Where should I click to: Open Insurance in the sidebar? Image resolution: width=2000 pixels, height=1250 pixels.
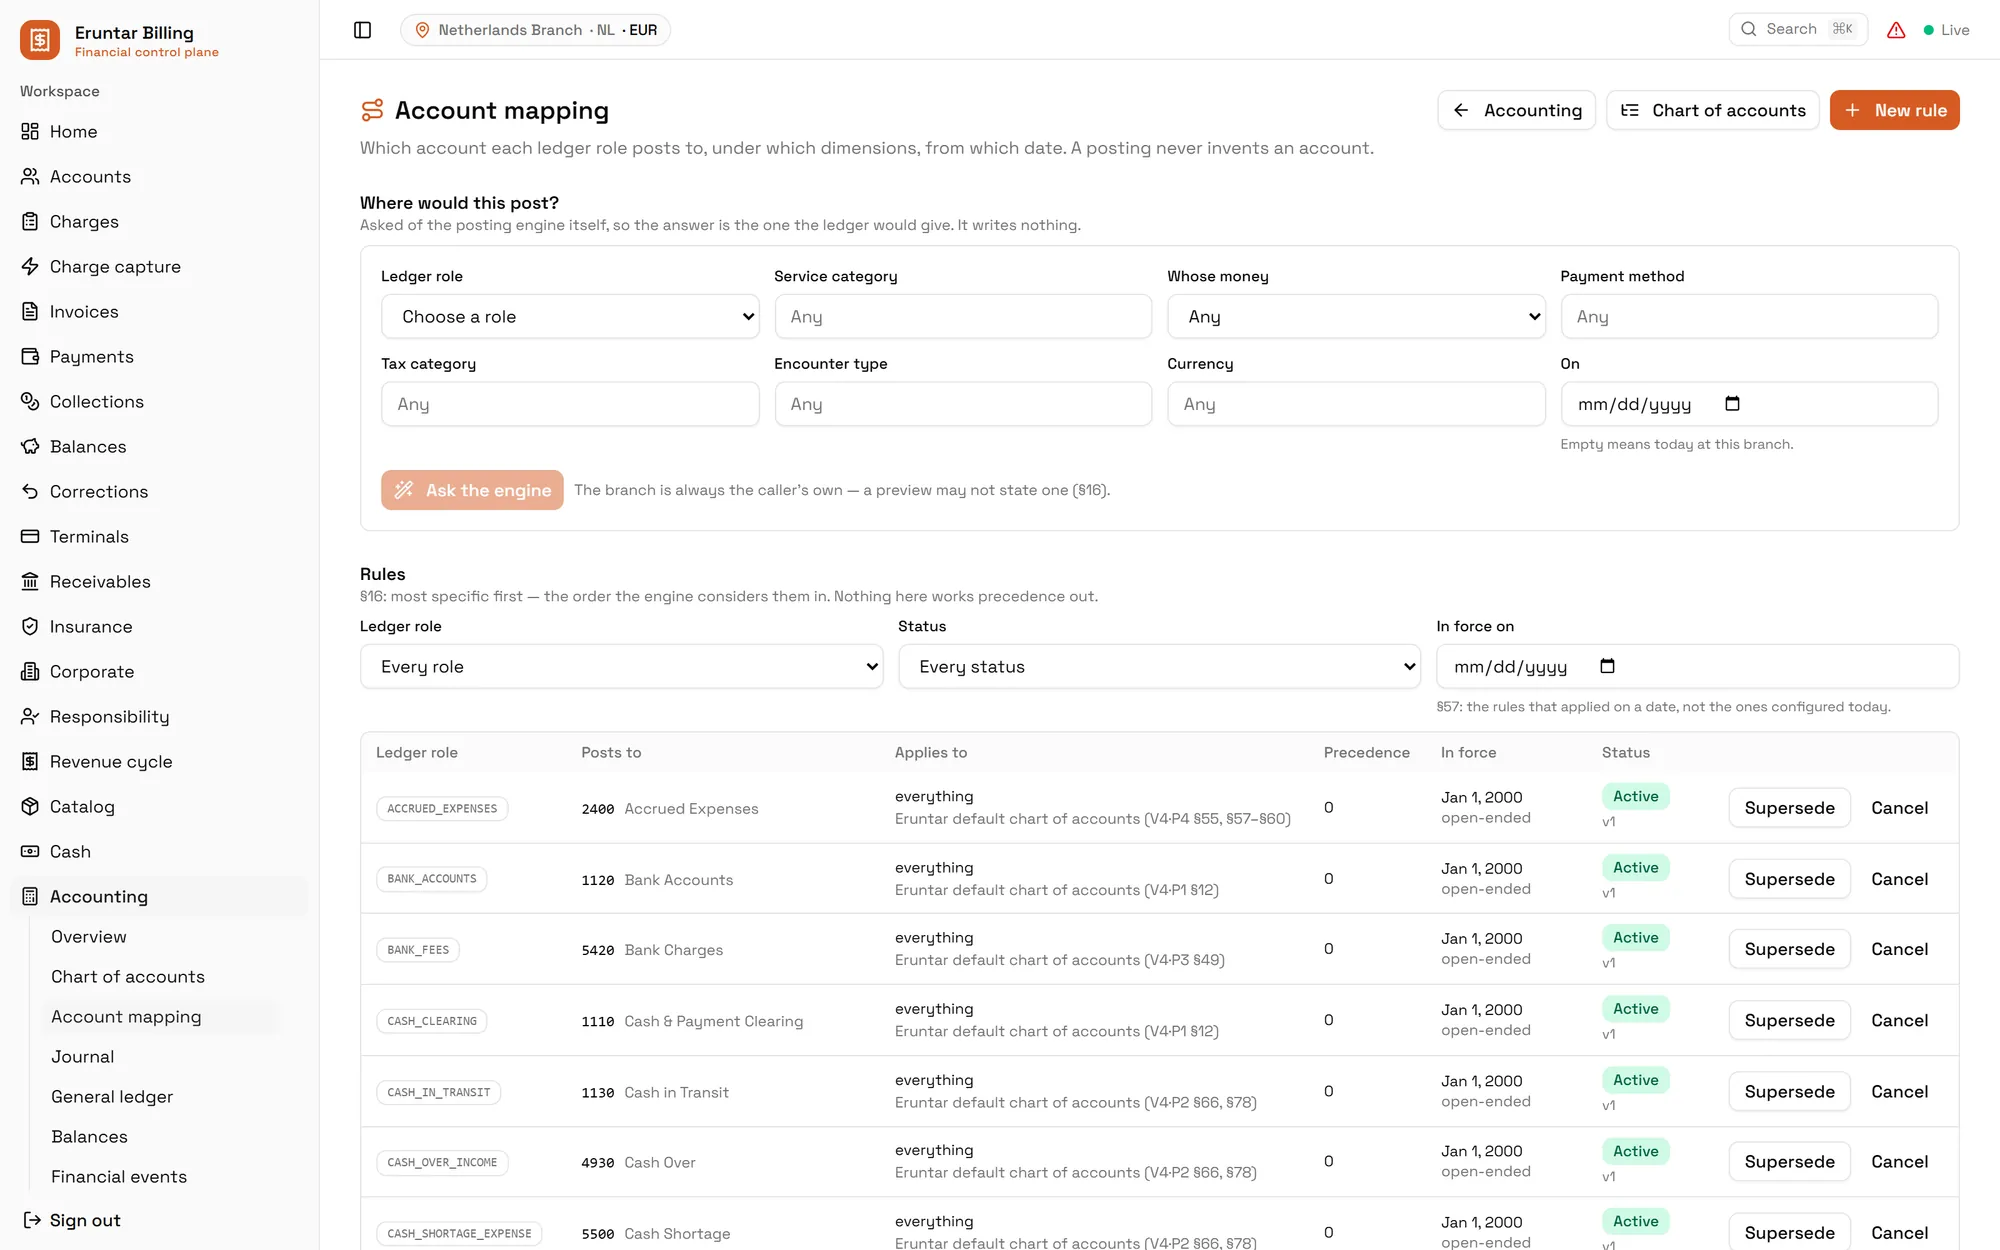point(160,627)
